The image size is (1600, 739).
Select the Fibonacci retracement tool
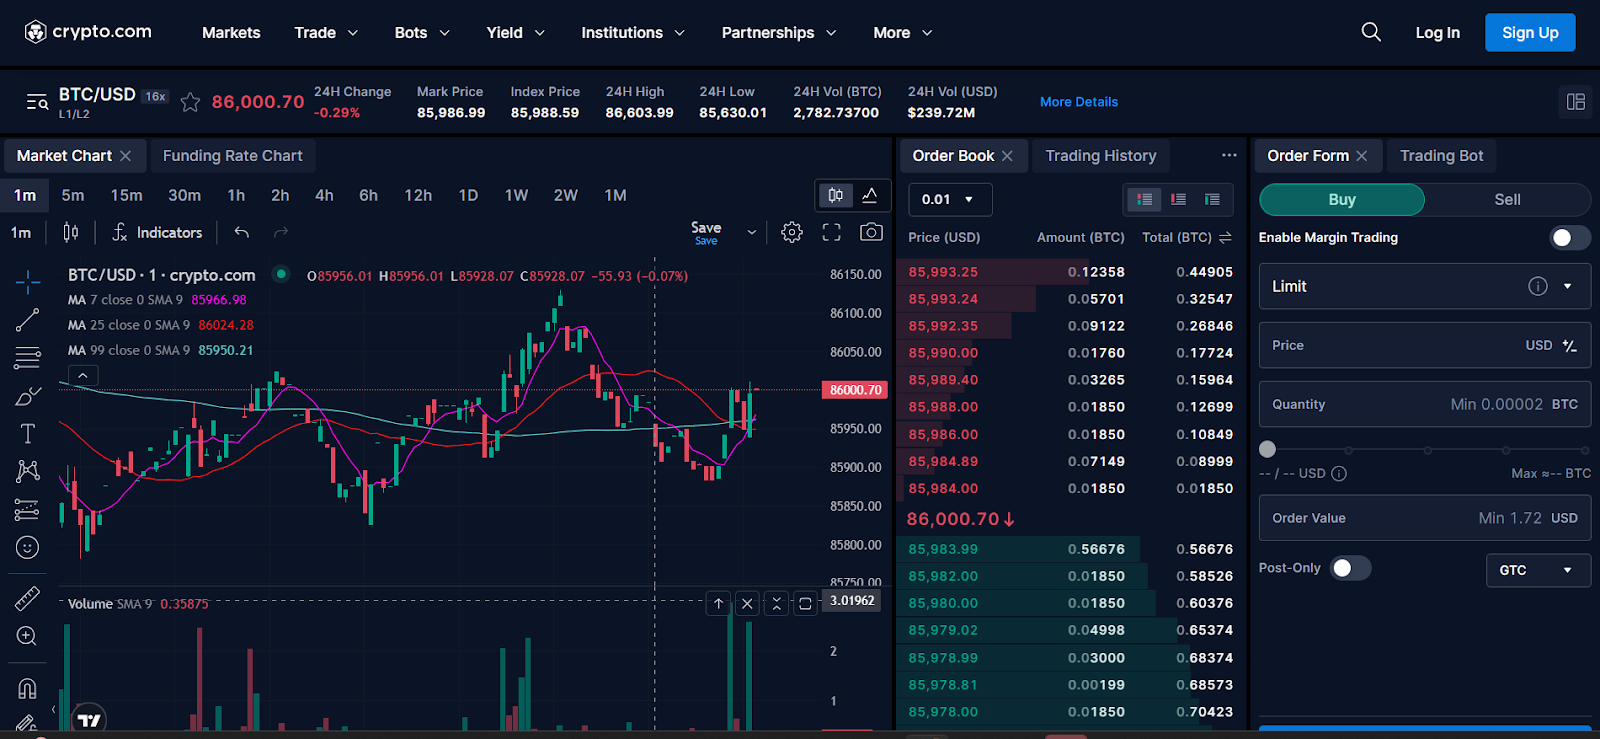click(x=28, y=357)
